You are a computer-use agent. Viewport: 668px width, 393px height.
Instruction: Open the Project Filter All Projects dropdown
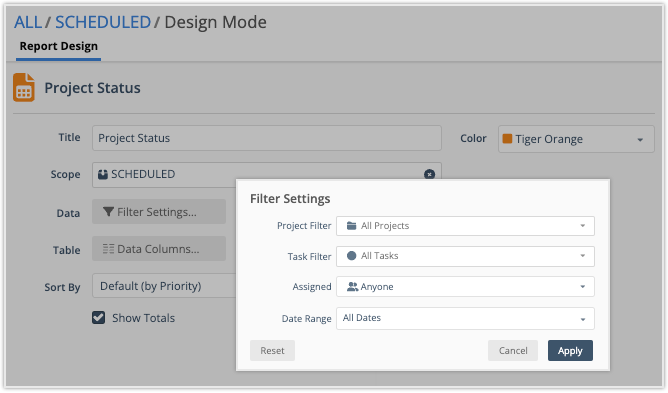[x=465, y=226]
